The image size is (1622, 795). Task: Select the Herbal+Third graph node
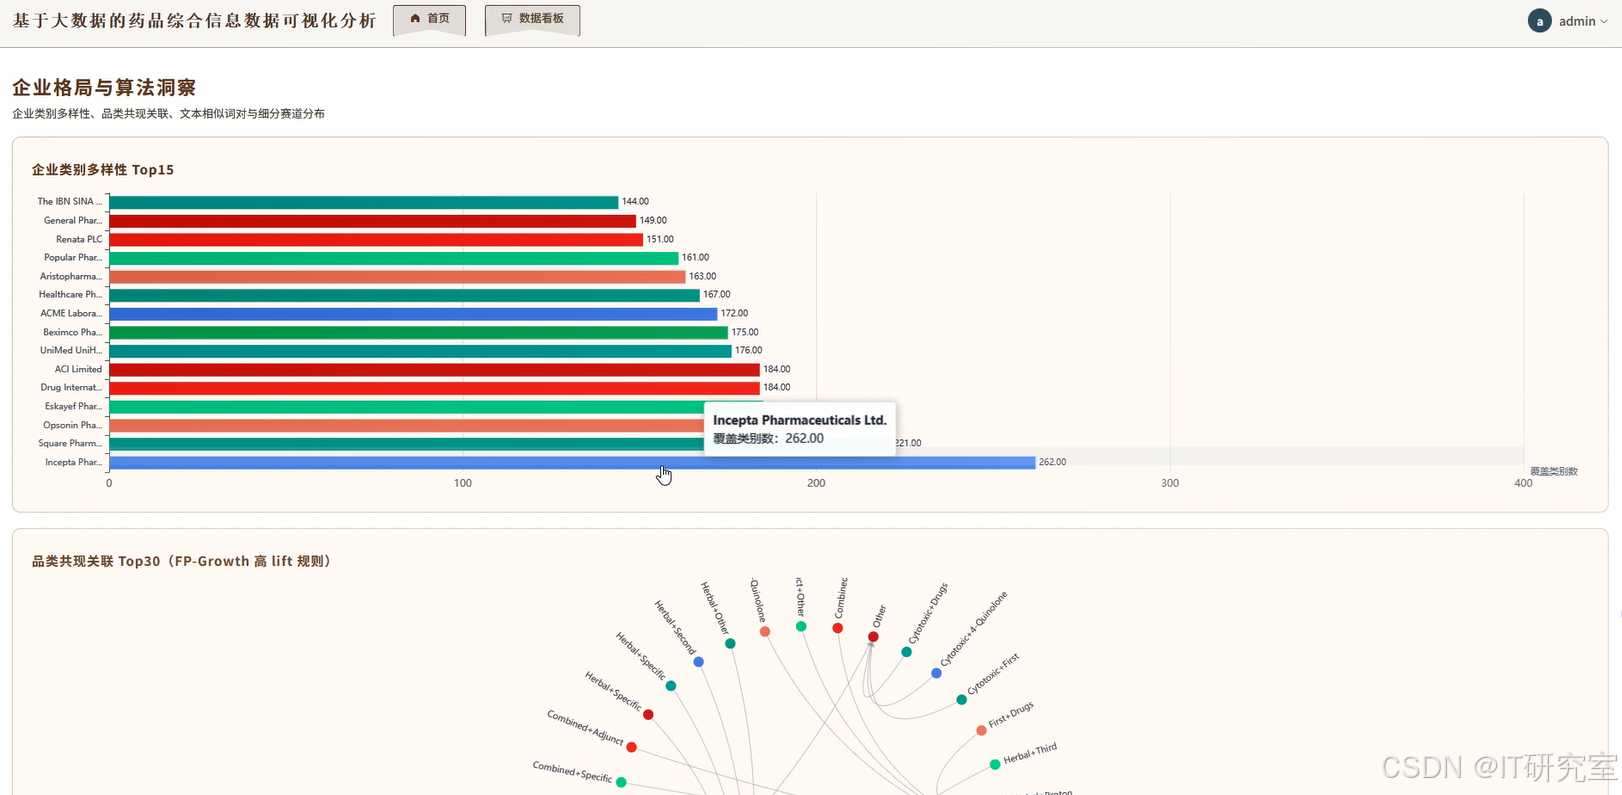point(995,765)
